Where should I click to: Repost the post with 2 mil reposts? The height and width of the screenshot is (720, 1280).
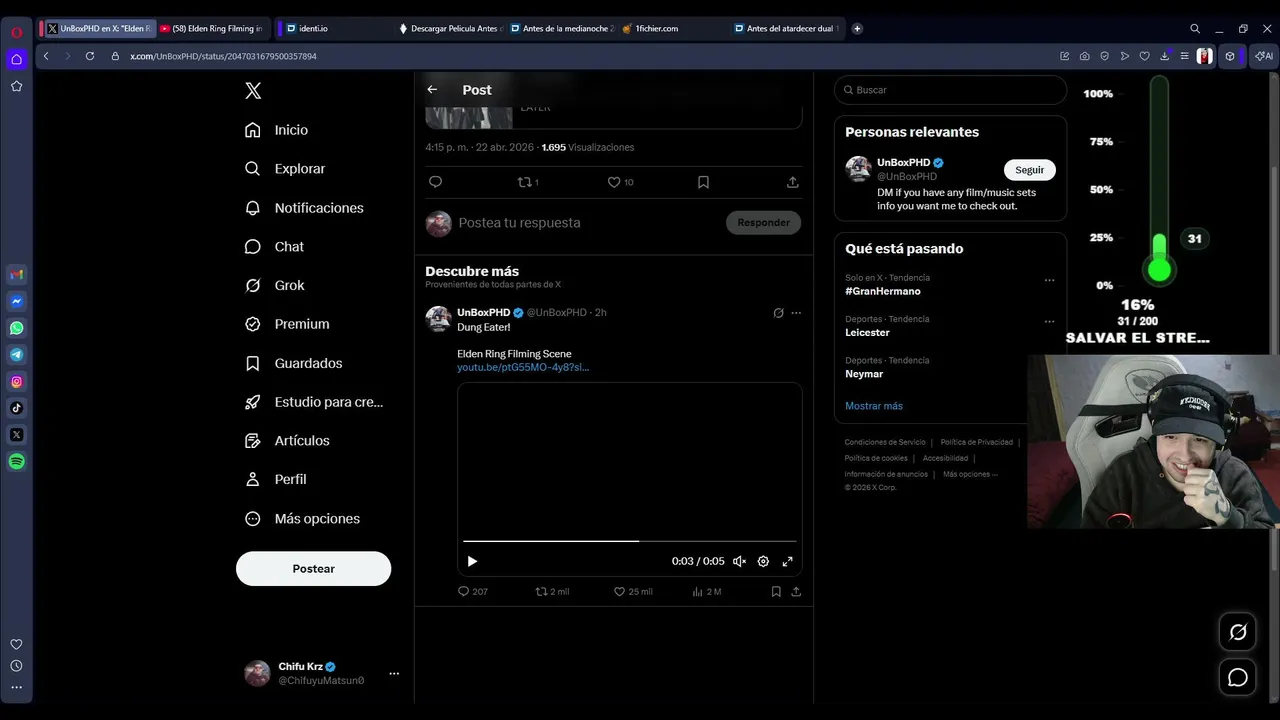click(x=552, y=592)
